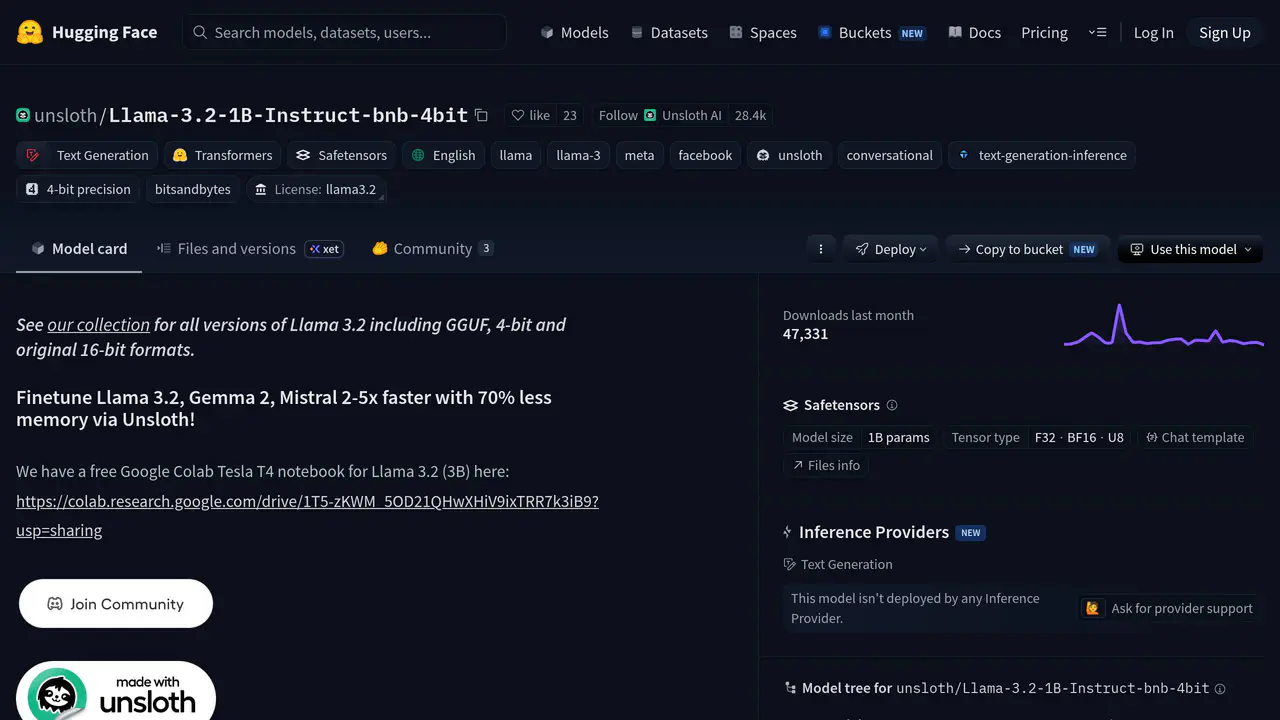Open the our collection link

pos(98,325)
